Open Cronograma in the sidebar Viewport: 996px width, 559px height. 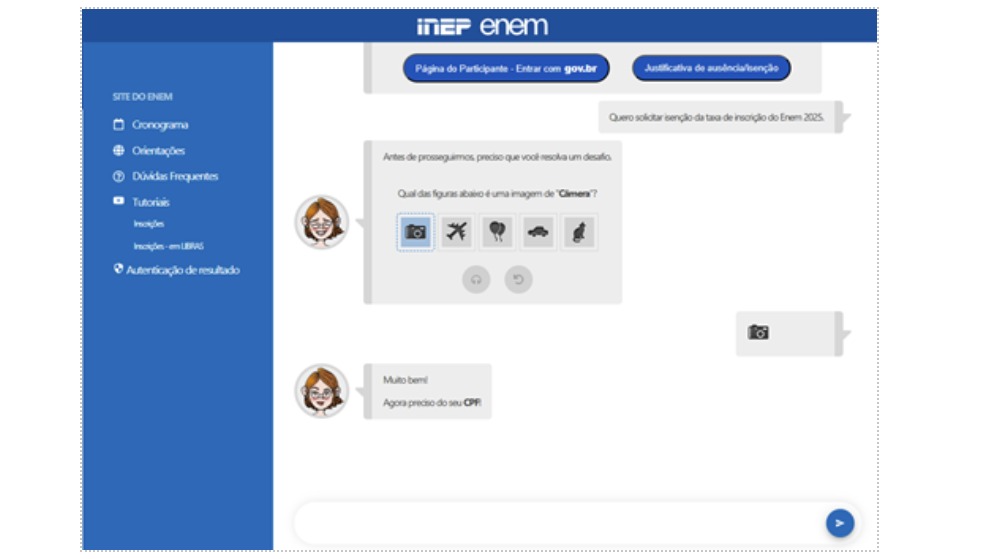pos(159,125)
